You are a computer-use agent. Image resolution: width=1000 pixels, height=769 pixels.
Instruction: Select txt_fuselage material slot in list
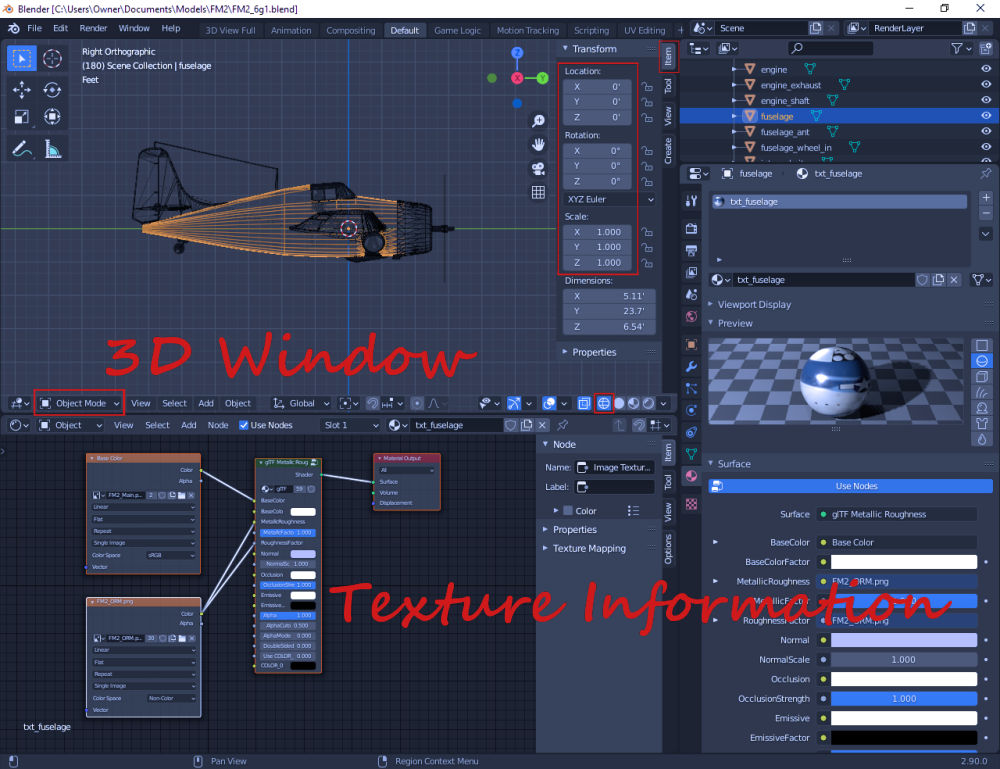pyautogui.click(x=839, y=201)
